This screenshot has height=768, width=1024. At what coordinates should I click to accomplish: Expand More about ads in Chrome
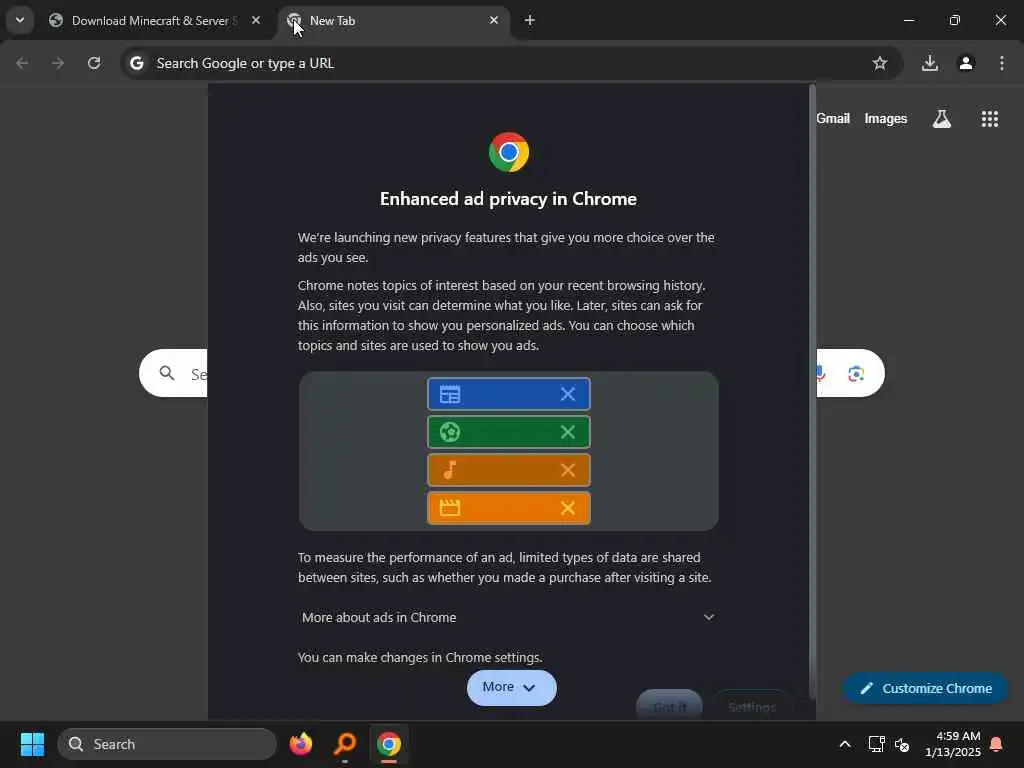coord(508,617)
